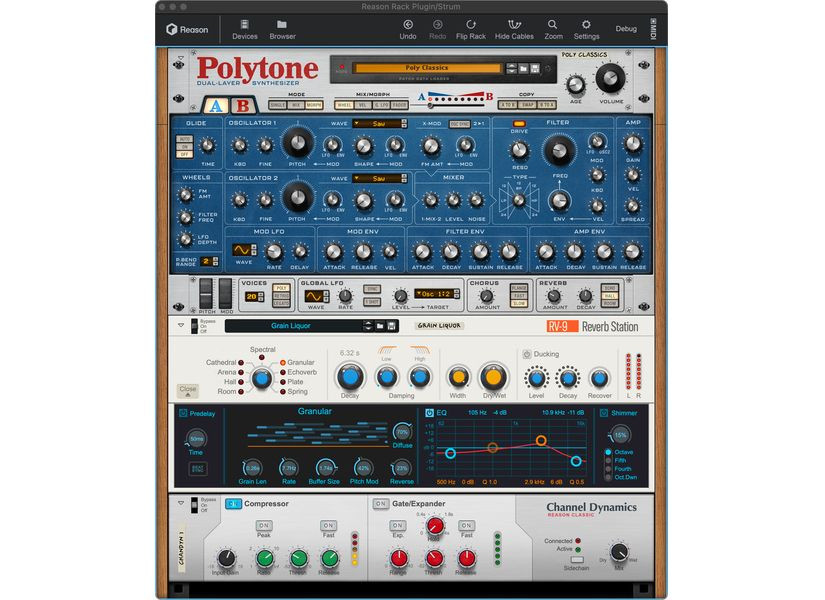This screenshot has height=600, width=825.
Task: Select Wheel as Mix/Morph source
Action: (x=344, y=105)
